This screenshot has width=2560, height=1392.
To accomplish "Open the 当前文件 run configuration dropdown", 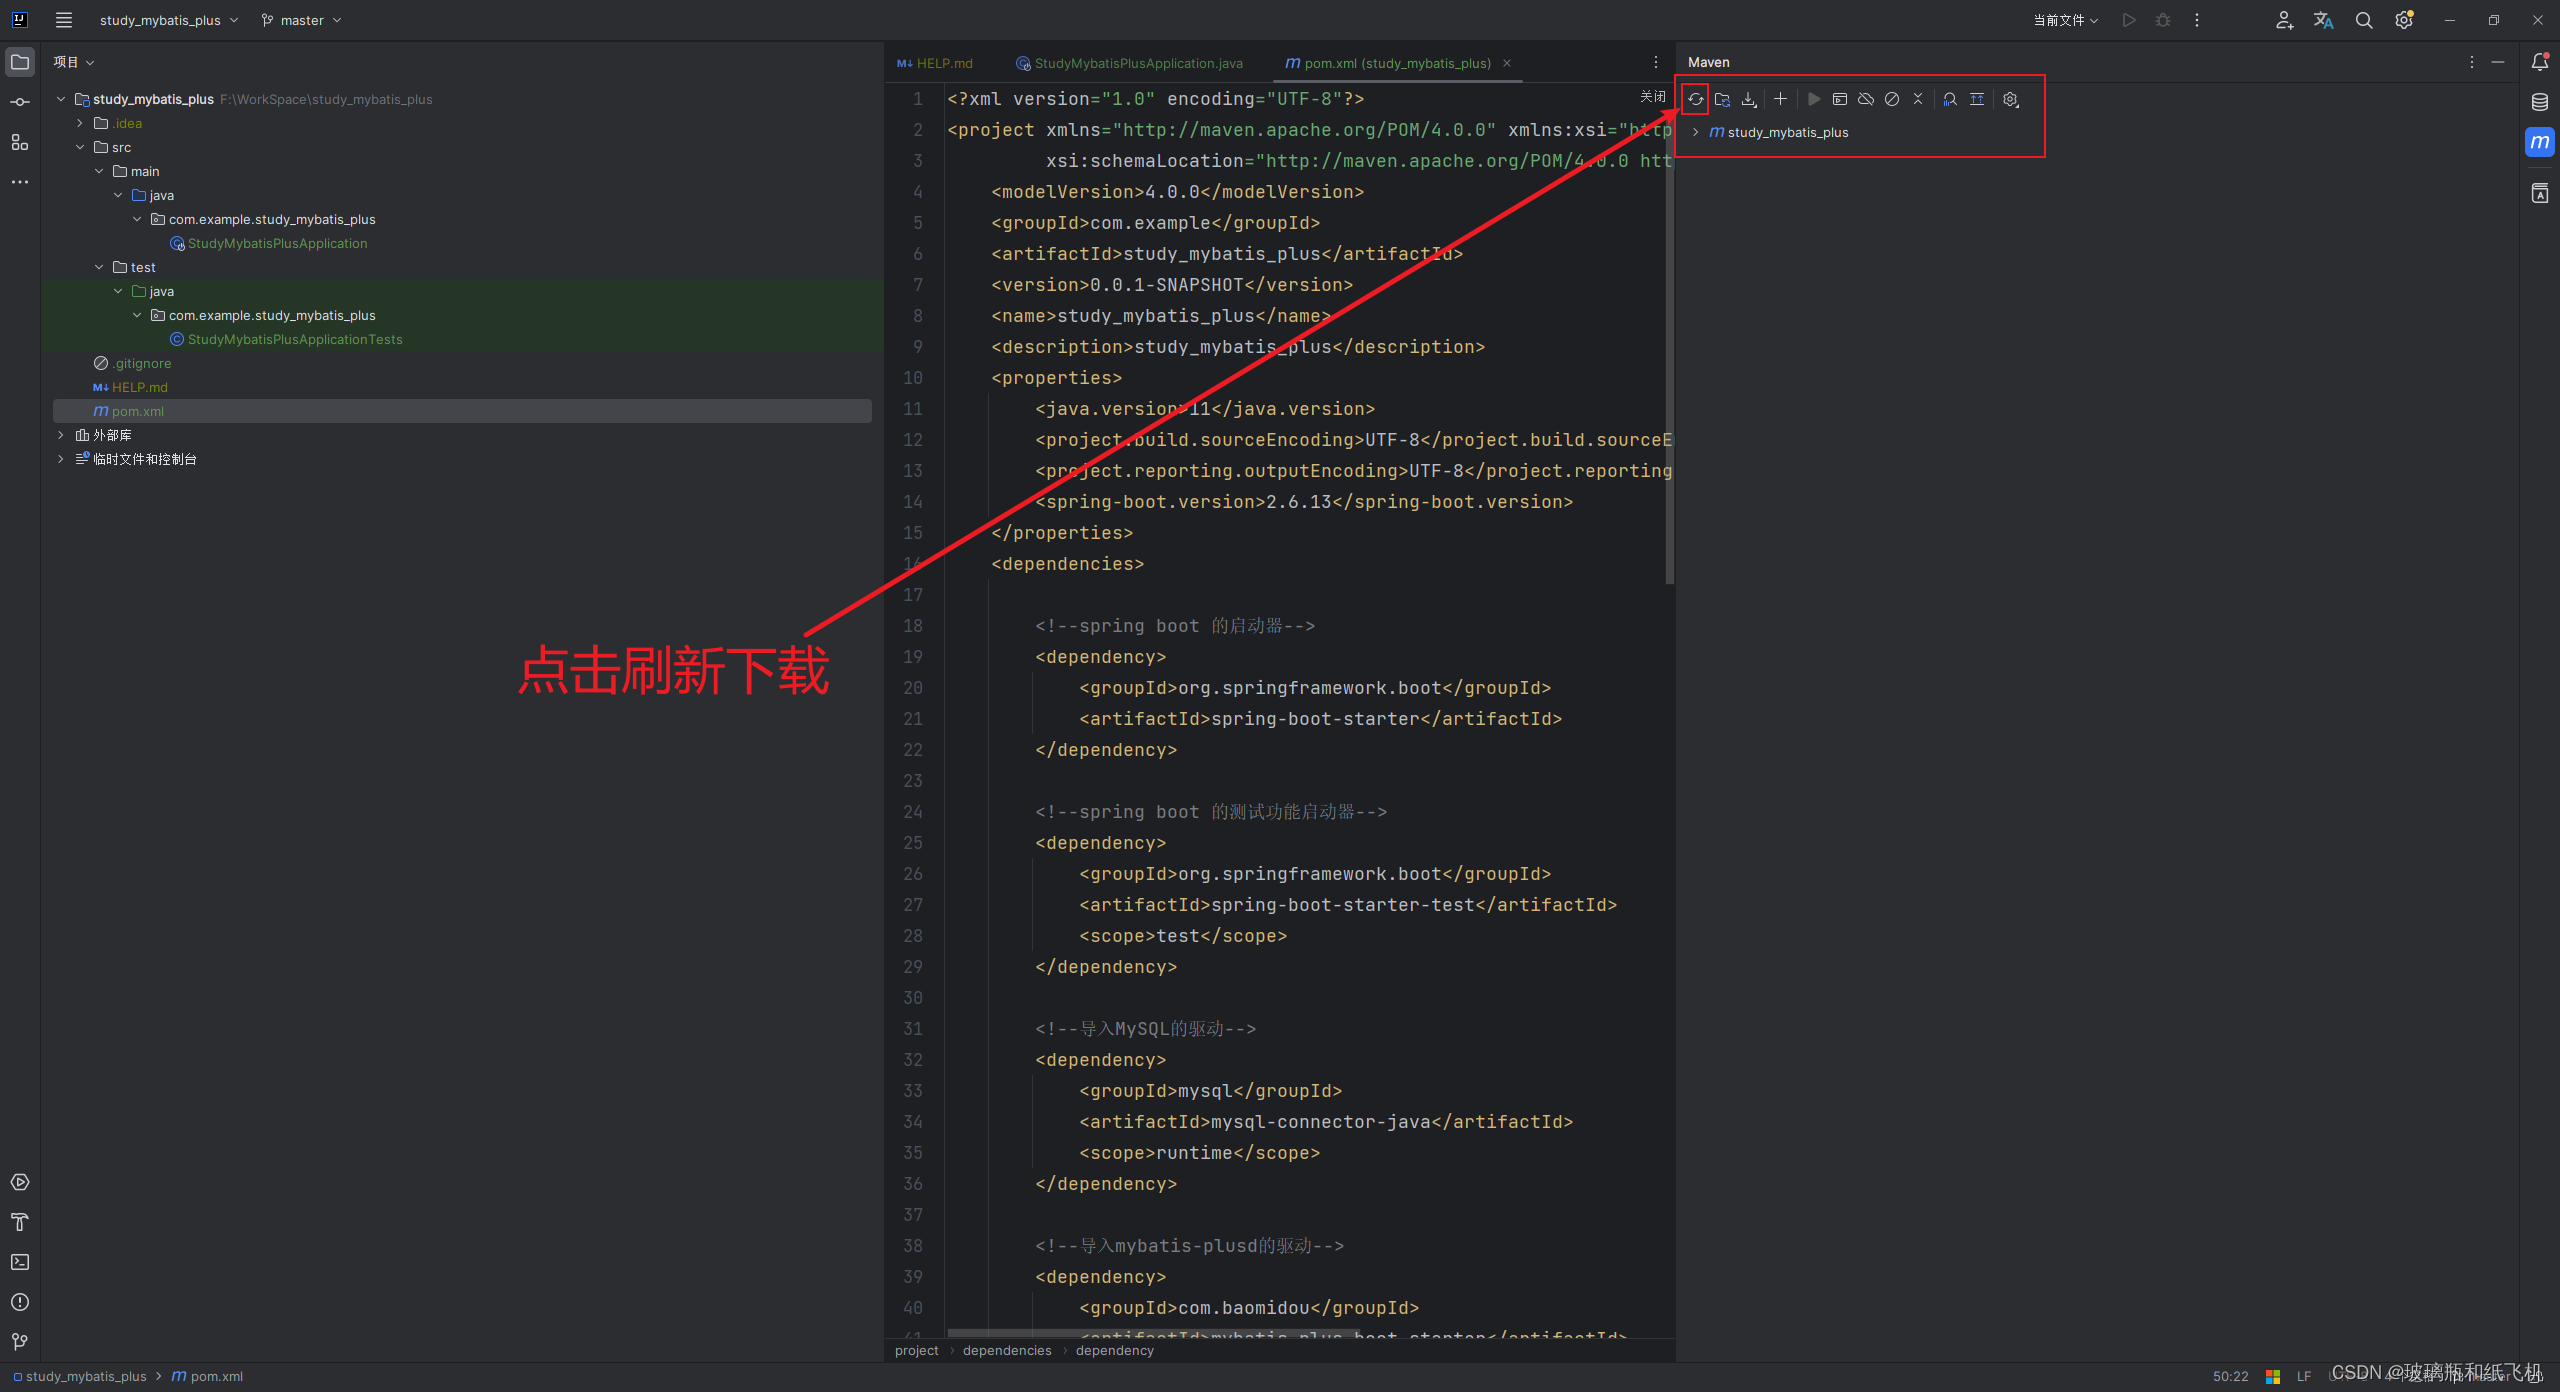I will [2066, 20].
